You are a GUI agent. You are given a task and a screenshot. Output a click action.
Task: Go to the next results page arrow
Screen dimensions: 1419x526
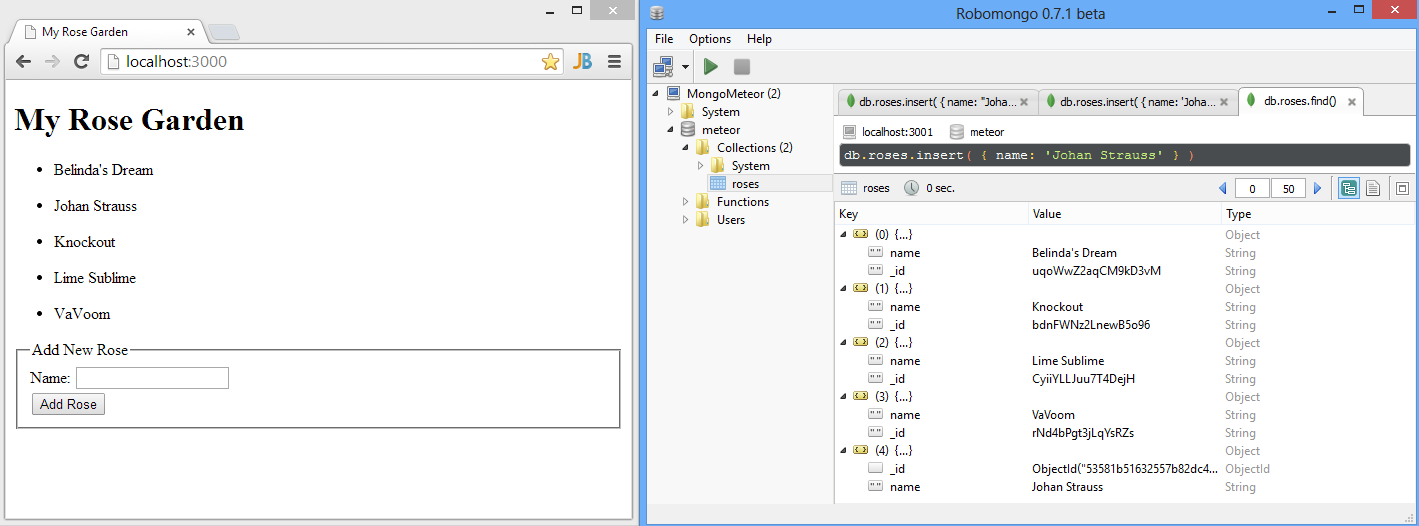click(x=1317, y=189)
